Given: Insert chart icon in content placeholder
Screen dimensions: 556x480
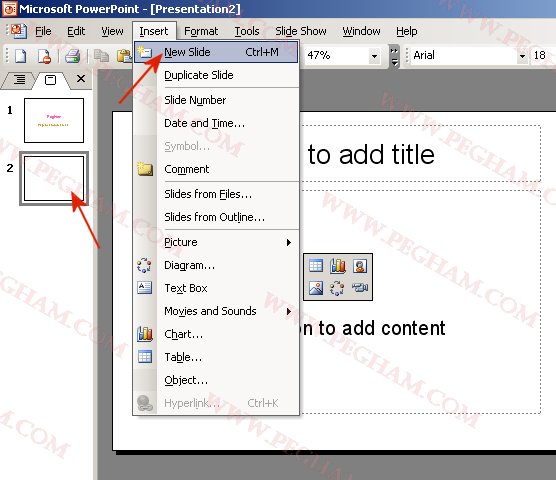Looking at the screenshot, I should 338,266.
